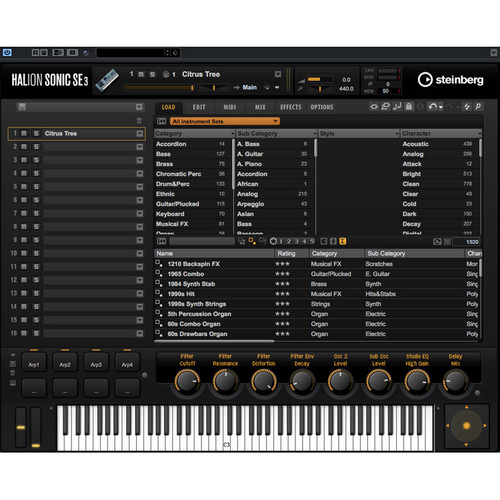The image size is (500, 500).
Task: Click the refresh results icon
Action: point(437,242)
